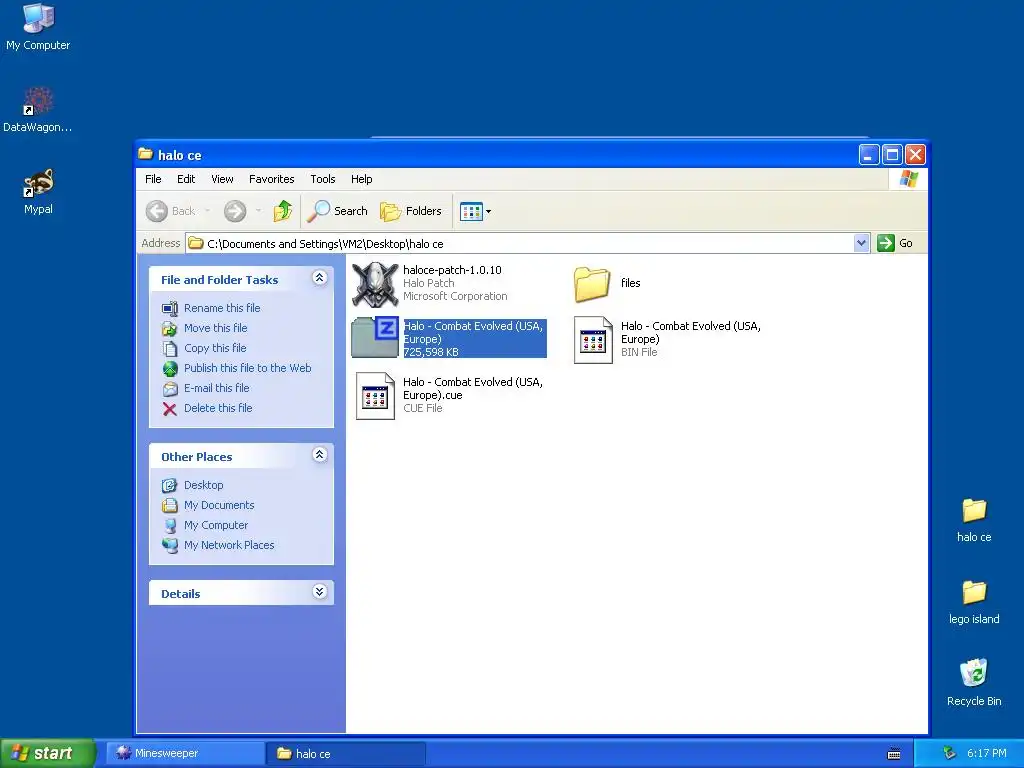Click Copy this file link

(x=215, y=348)
